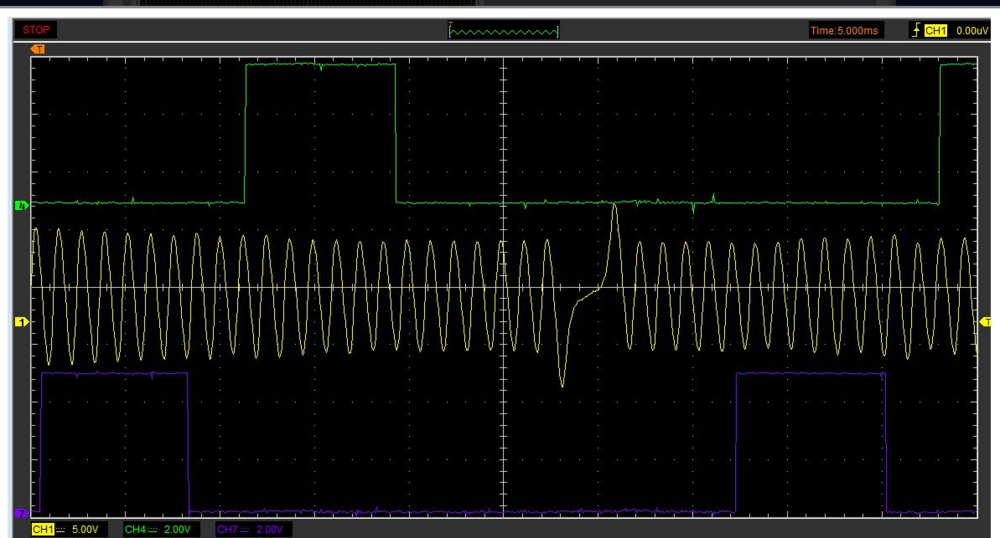
Task: Select the Time 5.000ms timebase readout
Action: 846,31
